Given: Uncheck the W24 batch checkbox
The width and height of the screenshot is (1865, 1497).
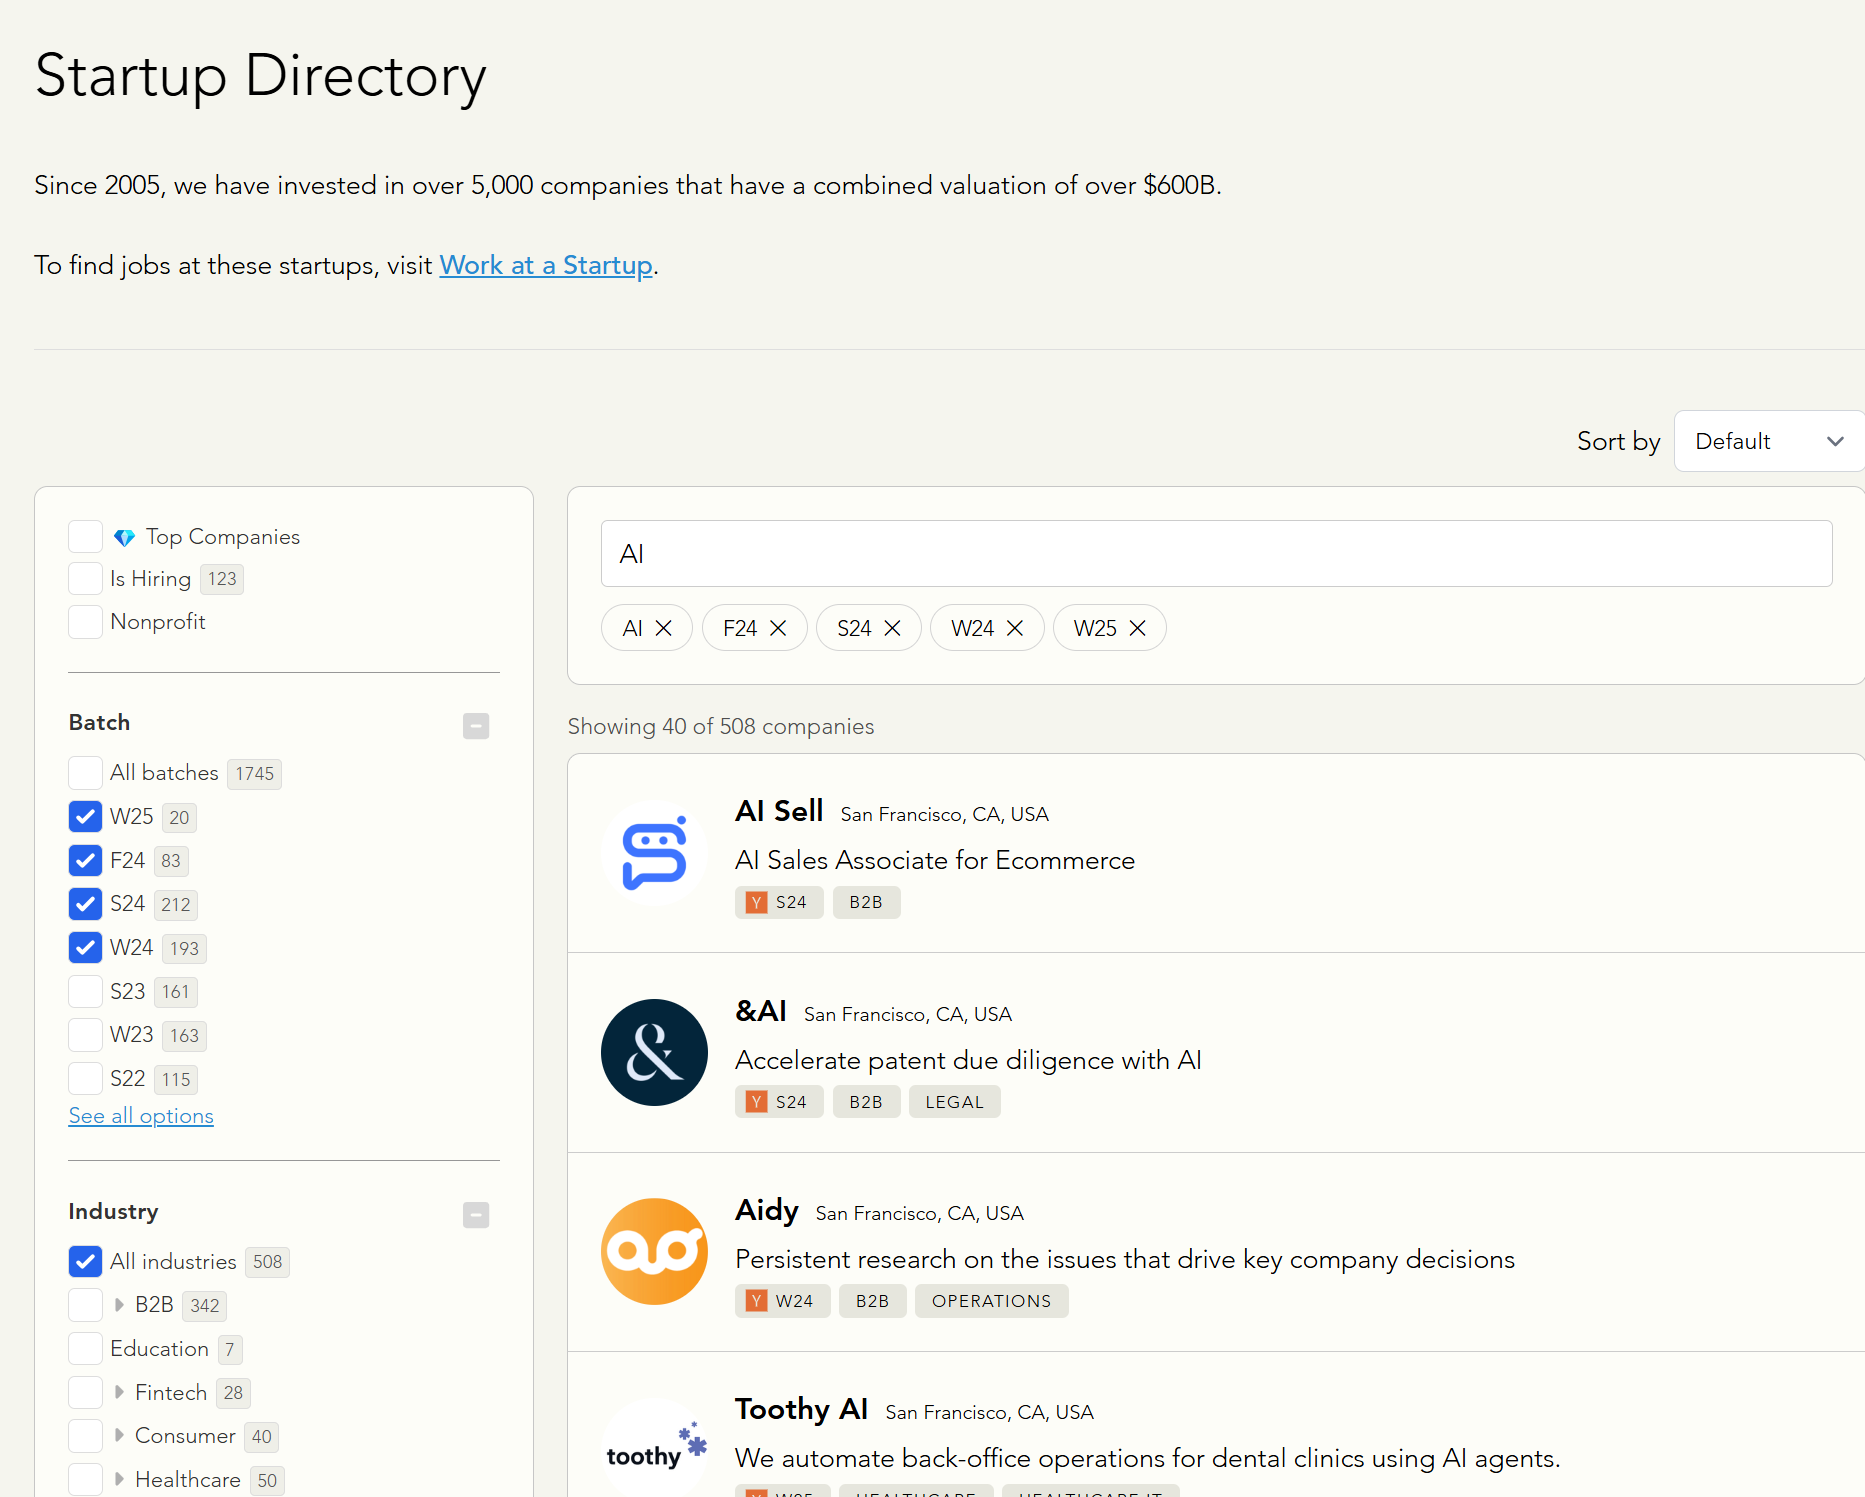Looking at the screenshot, I should tap(85, 947).
